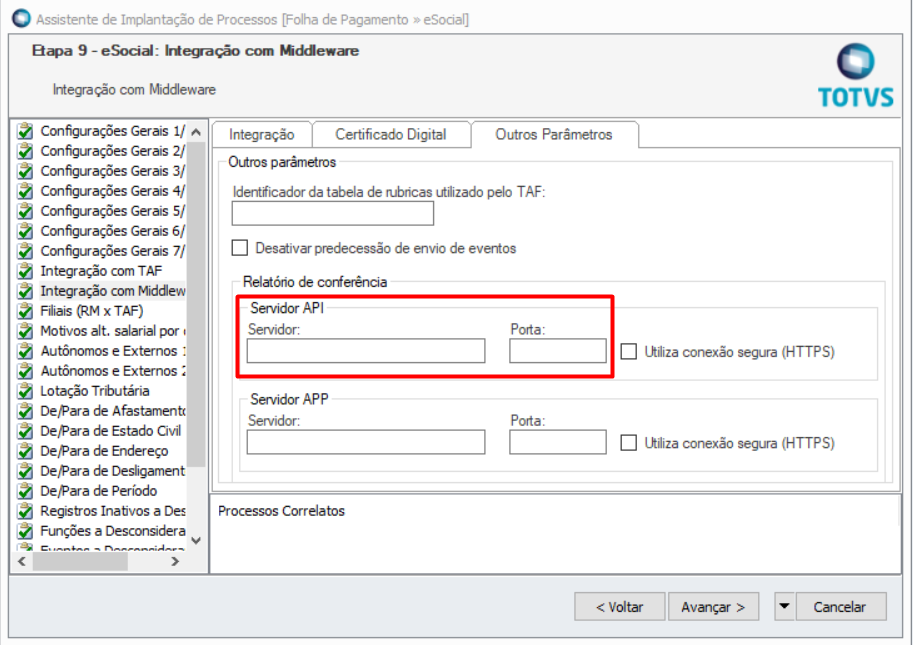Click checkmark icon beside Integração com Middleware
Viewport: 913px width, 645px height.
[x=25, y=291]
